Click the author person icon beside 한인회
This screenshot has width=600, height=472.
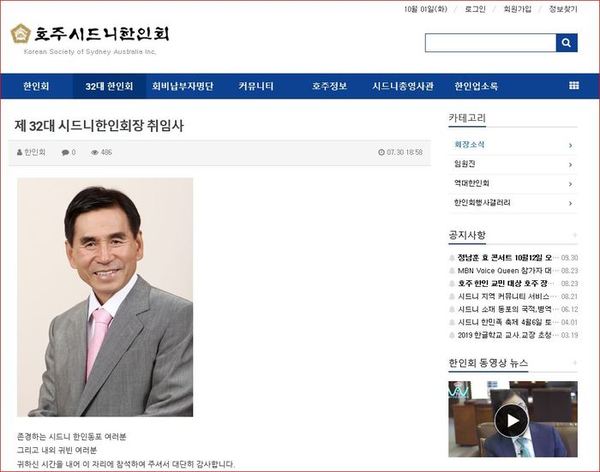click(x=20, y=152)
